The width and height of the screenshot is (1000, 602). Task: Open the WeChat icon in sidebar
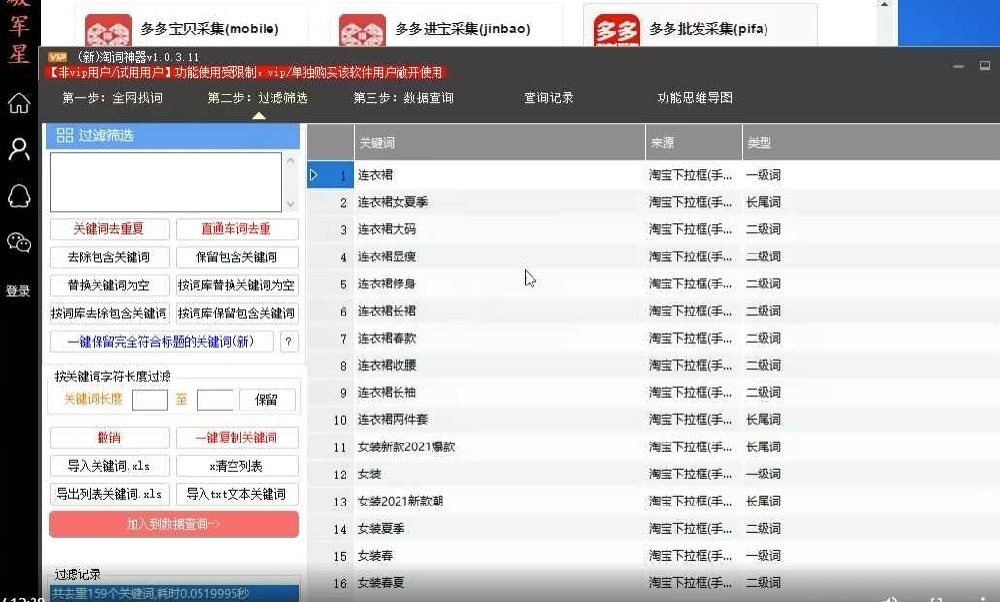18,242
